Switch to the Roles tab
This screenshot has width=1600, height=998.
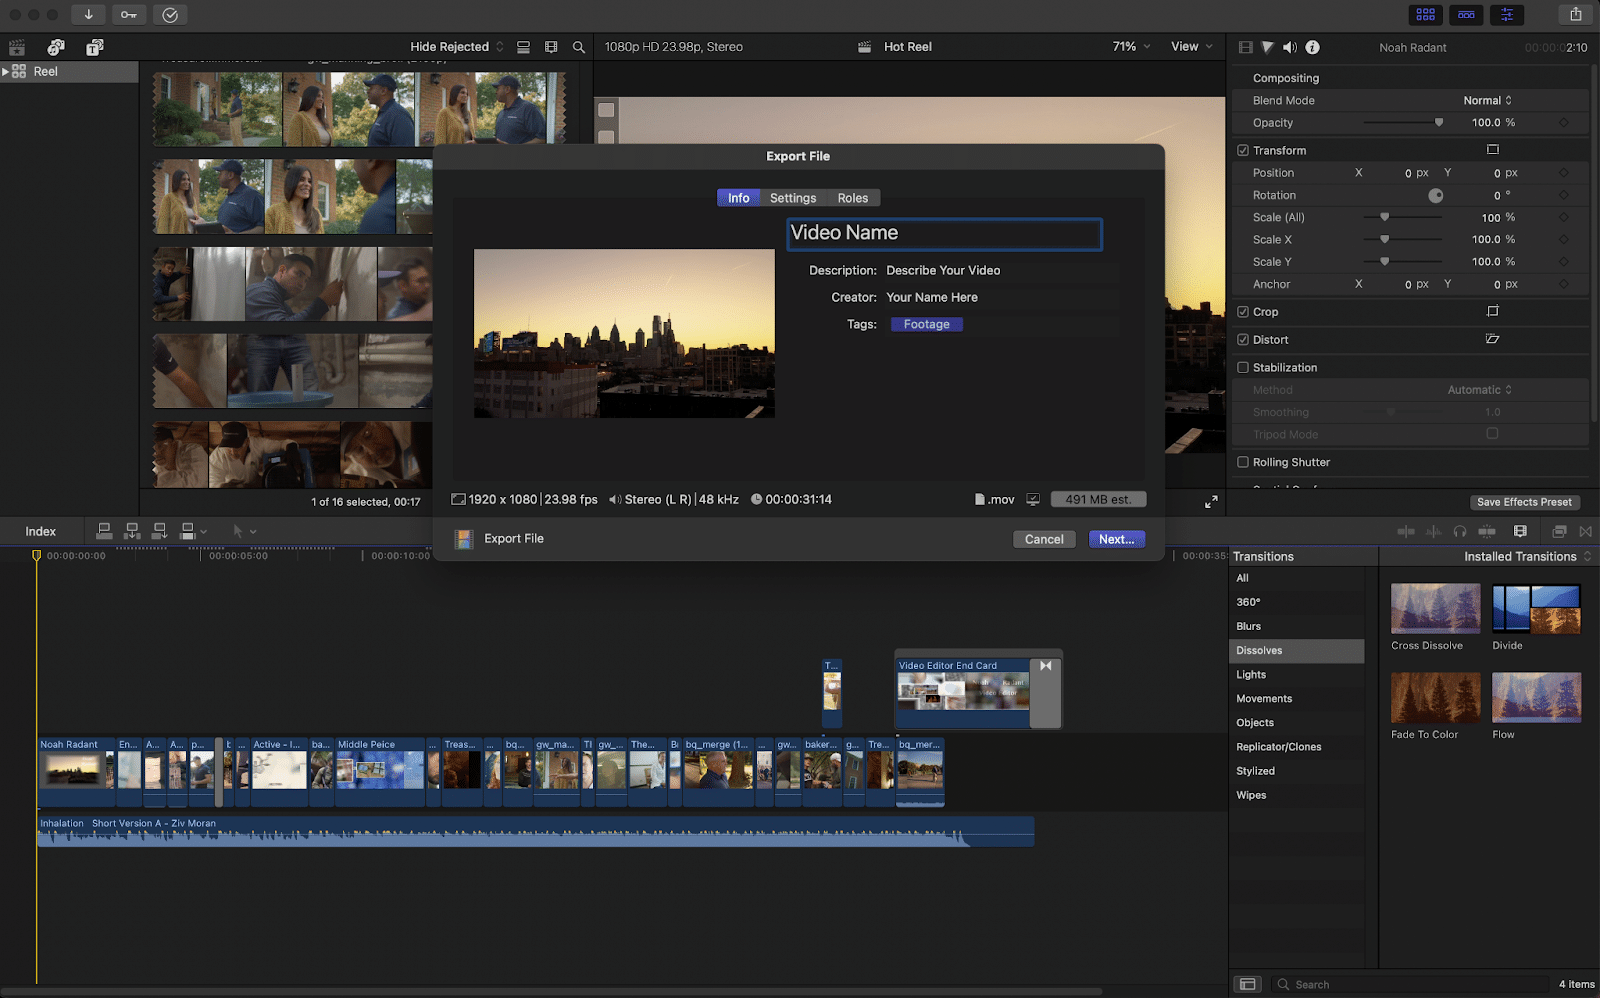point(853,198)
